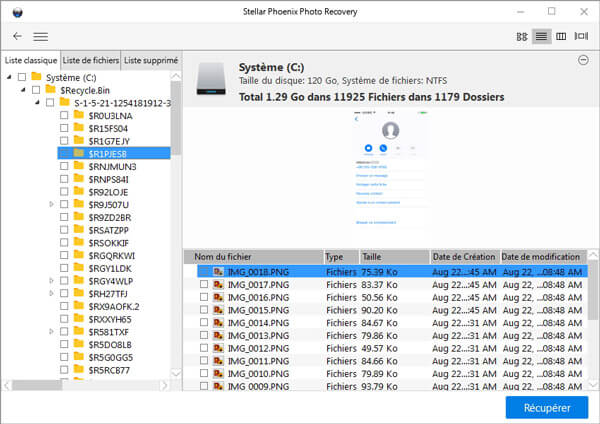Check the IMG_0010.PNG file checkbox
The image size is (600, 424).
coord(204,373)
